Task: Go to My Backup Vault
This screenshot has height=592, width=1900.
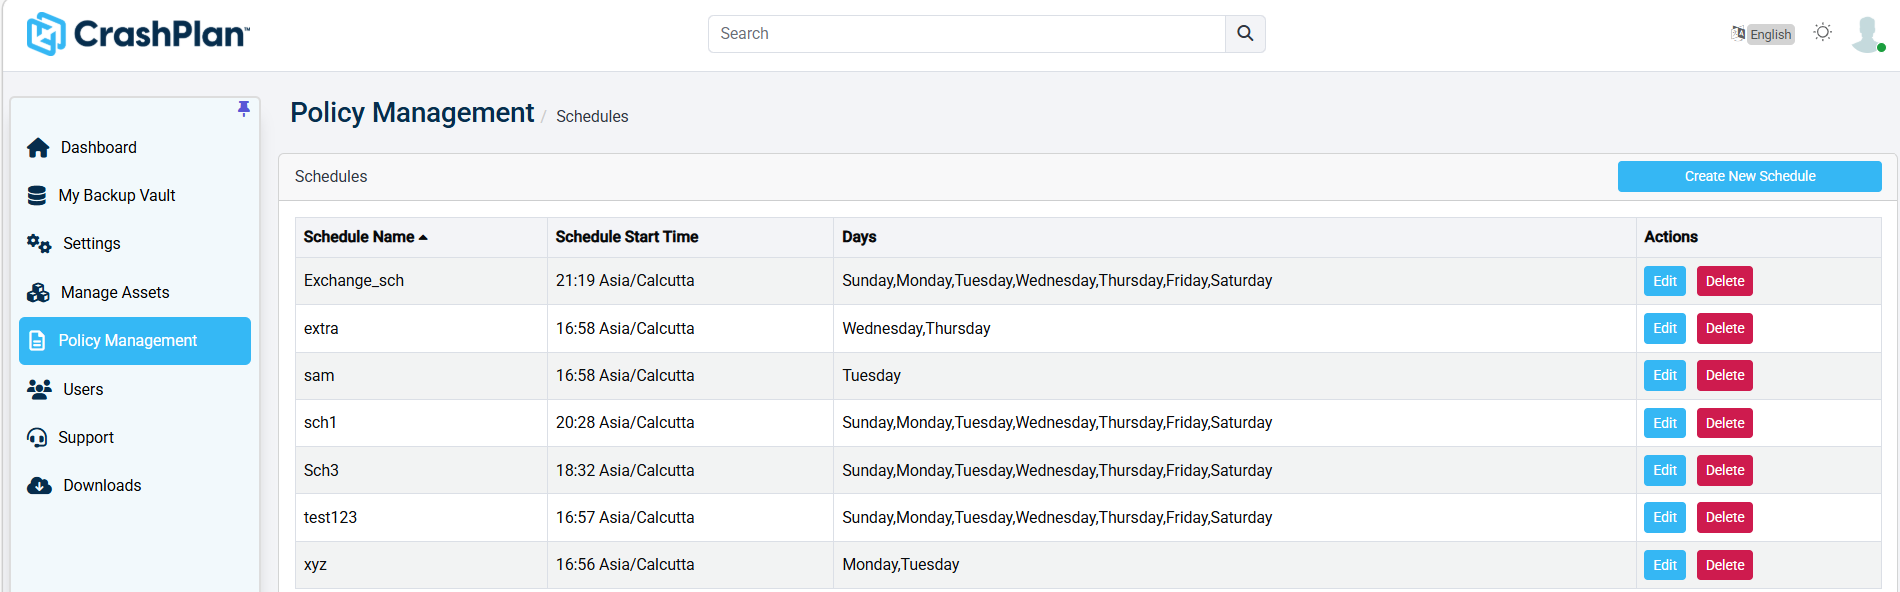Action: (135, 196)
